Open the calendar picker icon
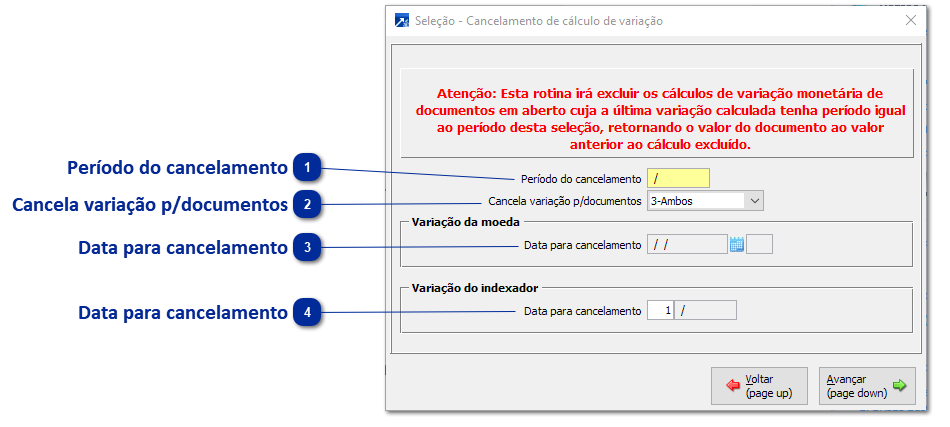Image resolution: width=950 pixels, height=427 pixels. pos(736,245)
